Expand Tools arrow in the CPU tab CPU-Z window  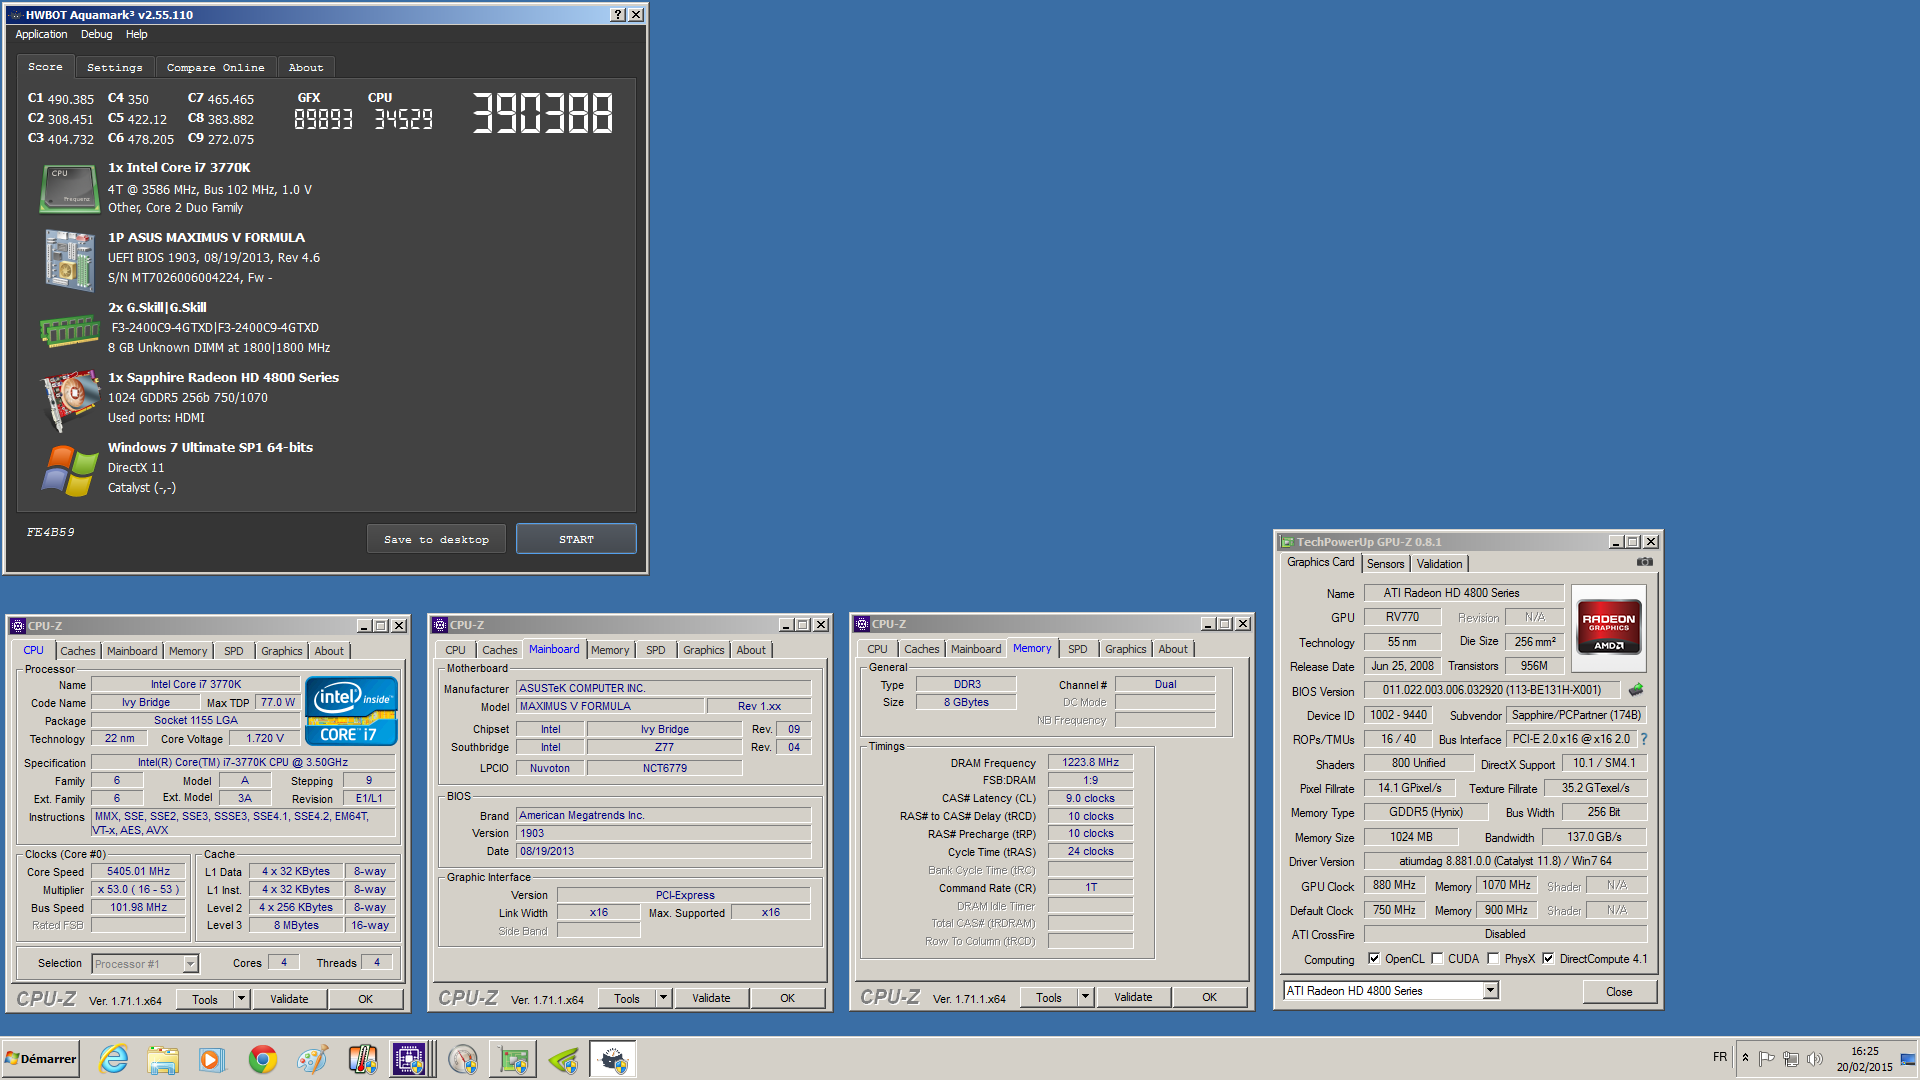[241, 998]
